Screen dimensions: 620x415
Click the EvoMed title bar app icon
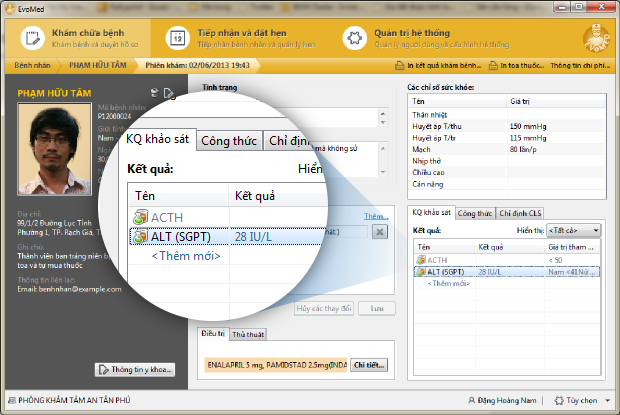(x=10, y=9)
